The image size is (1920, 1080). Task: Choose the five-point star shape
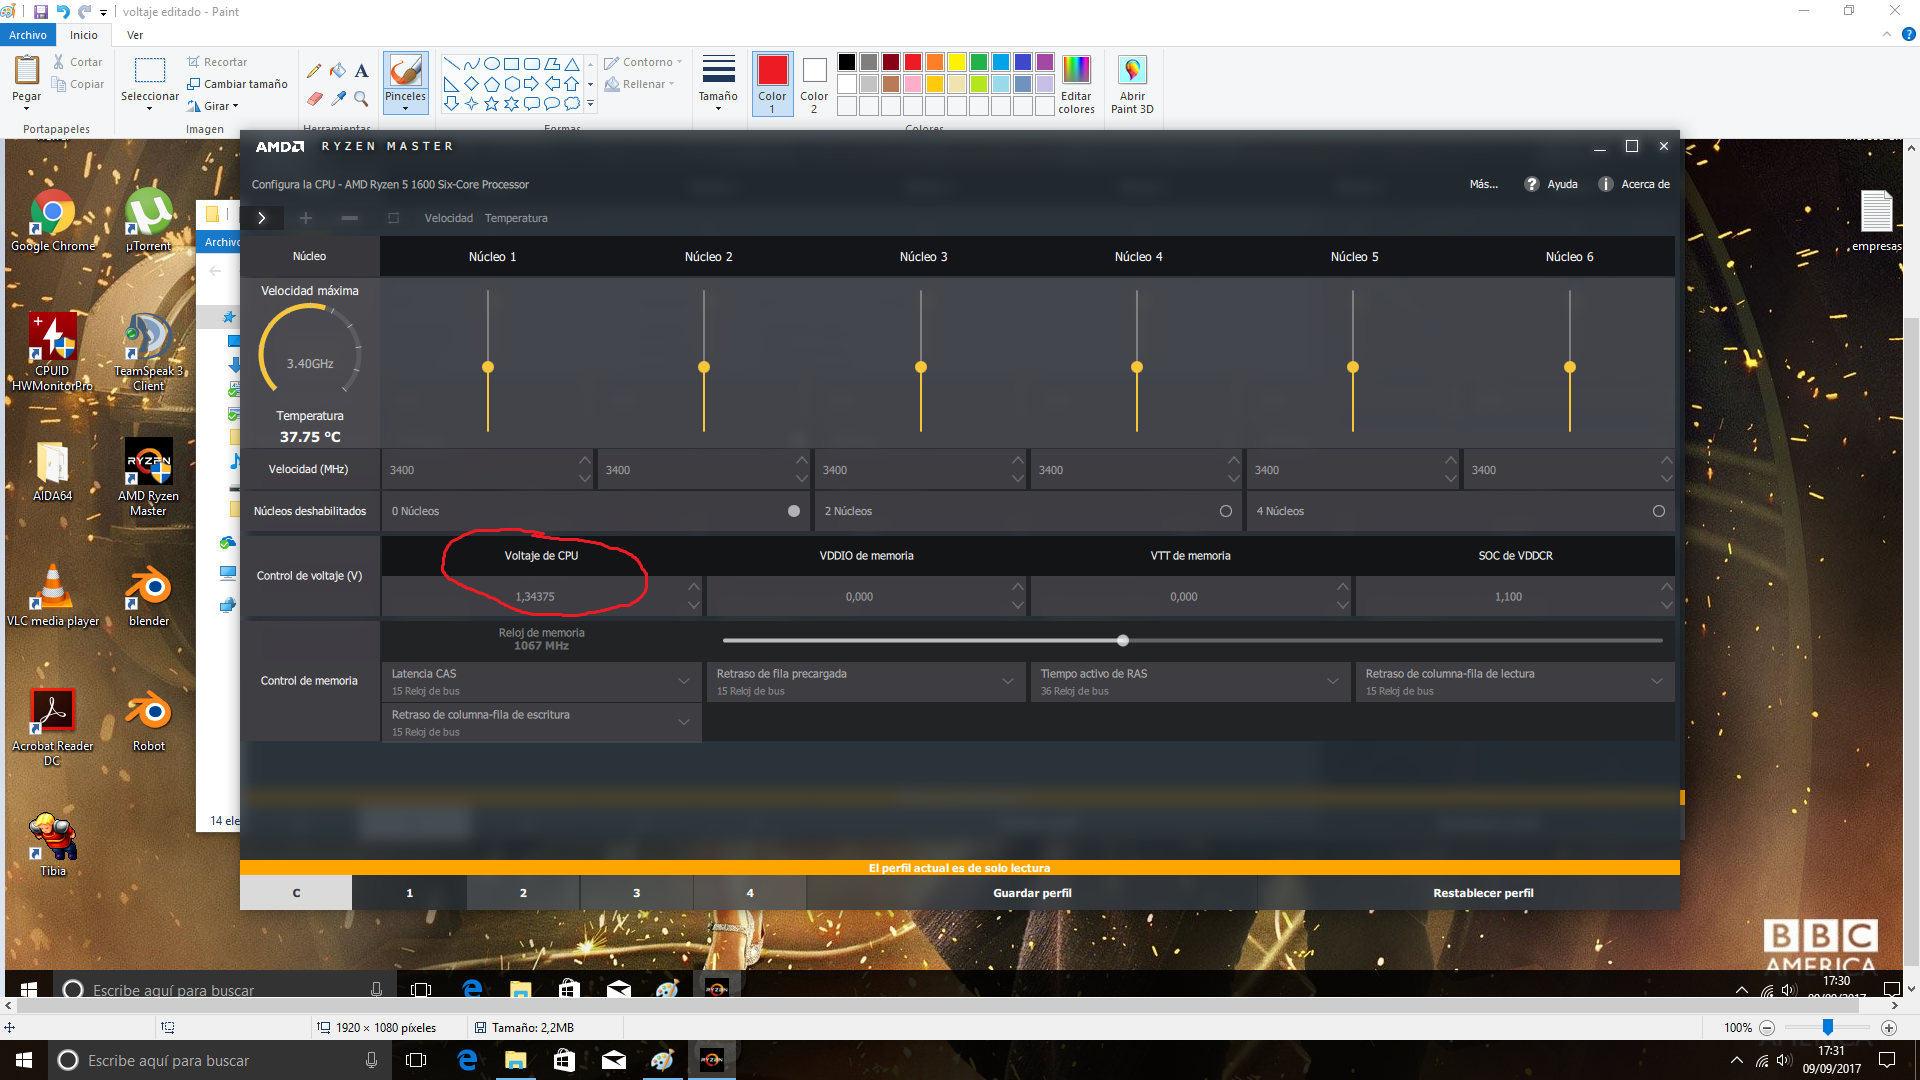(x=491, y=103)
